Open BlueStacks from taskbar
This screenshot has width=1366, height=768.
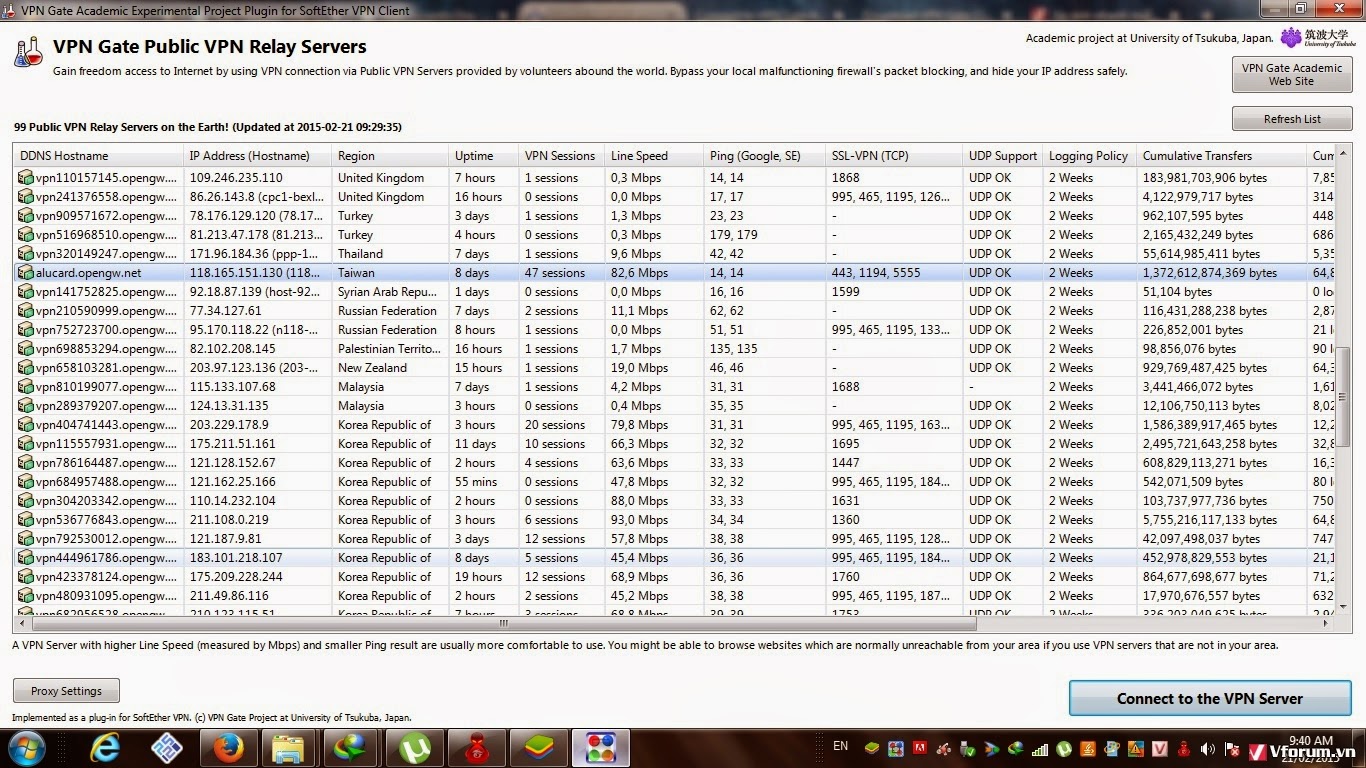(539, 748)
